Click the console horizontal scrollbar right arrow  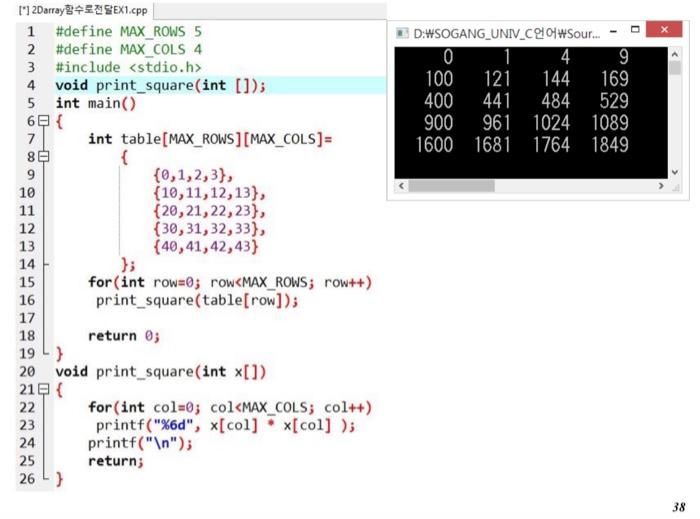pyautogui.click(x=661, y=186)
